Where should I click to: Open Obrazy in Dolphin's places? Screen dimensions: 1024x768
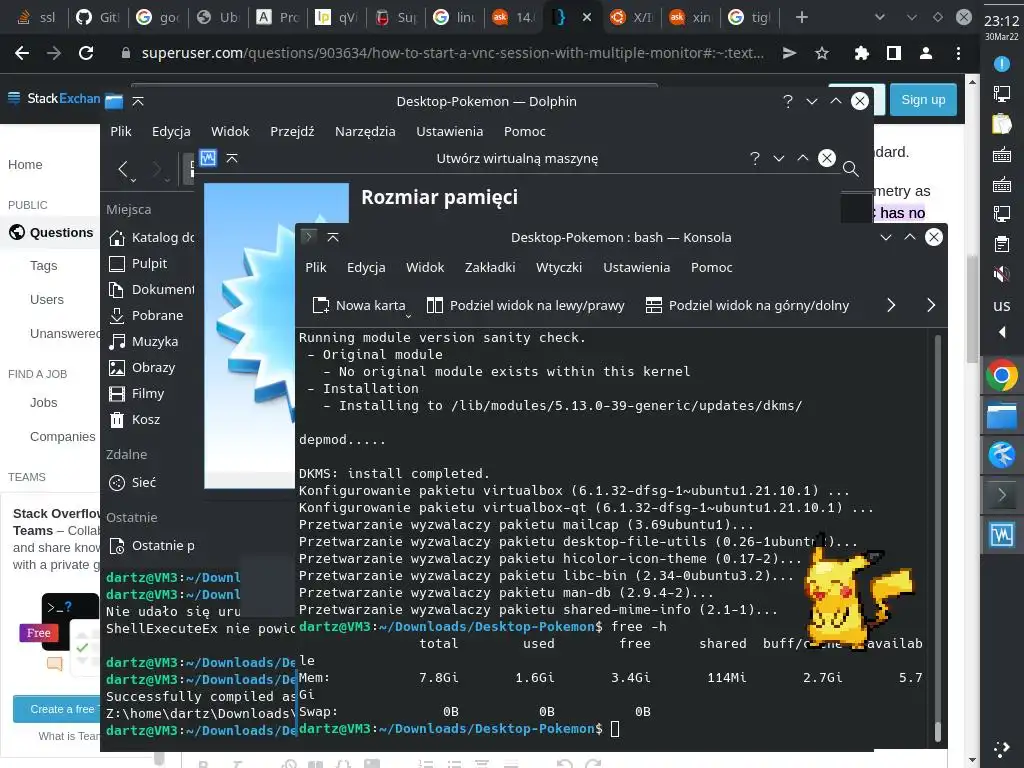click(151, 368)
